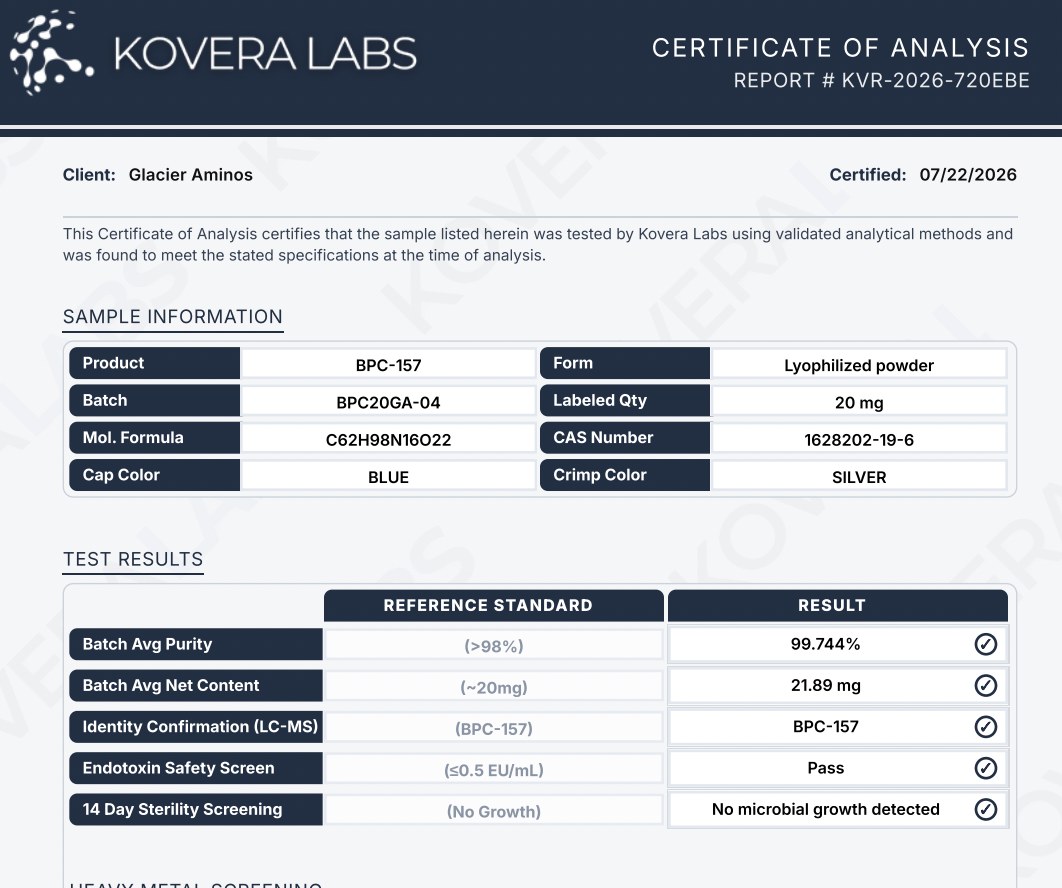Click the net content result 21.89 mg
1062x888 pixels.
(826, 685)
